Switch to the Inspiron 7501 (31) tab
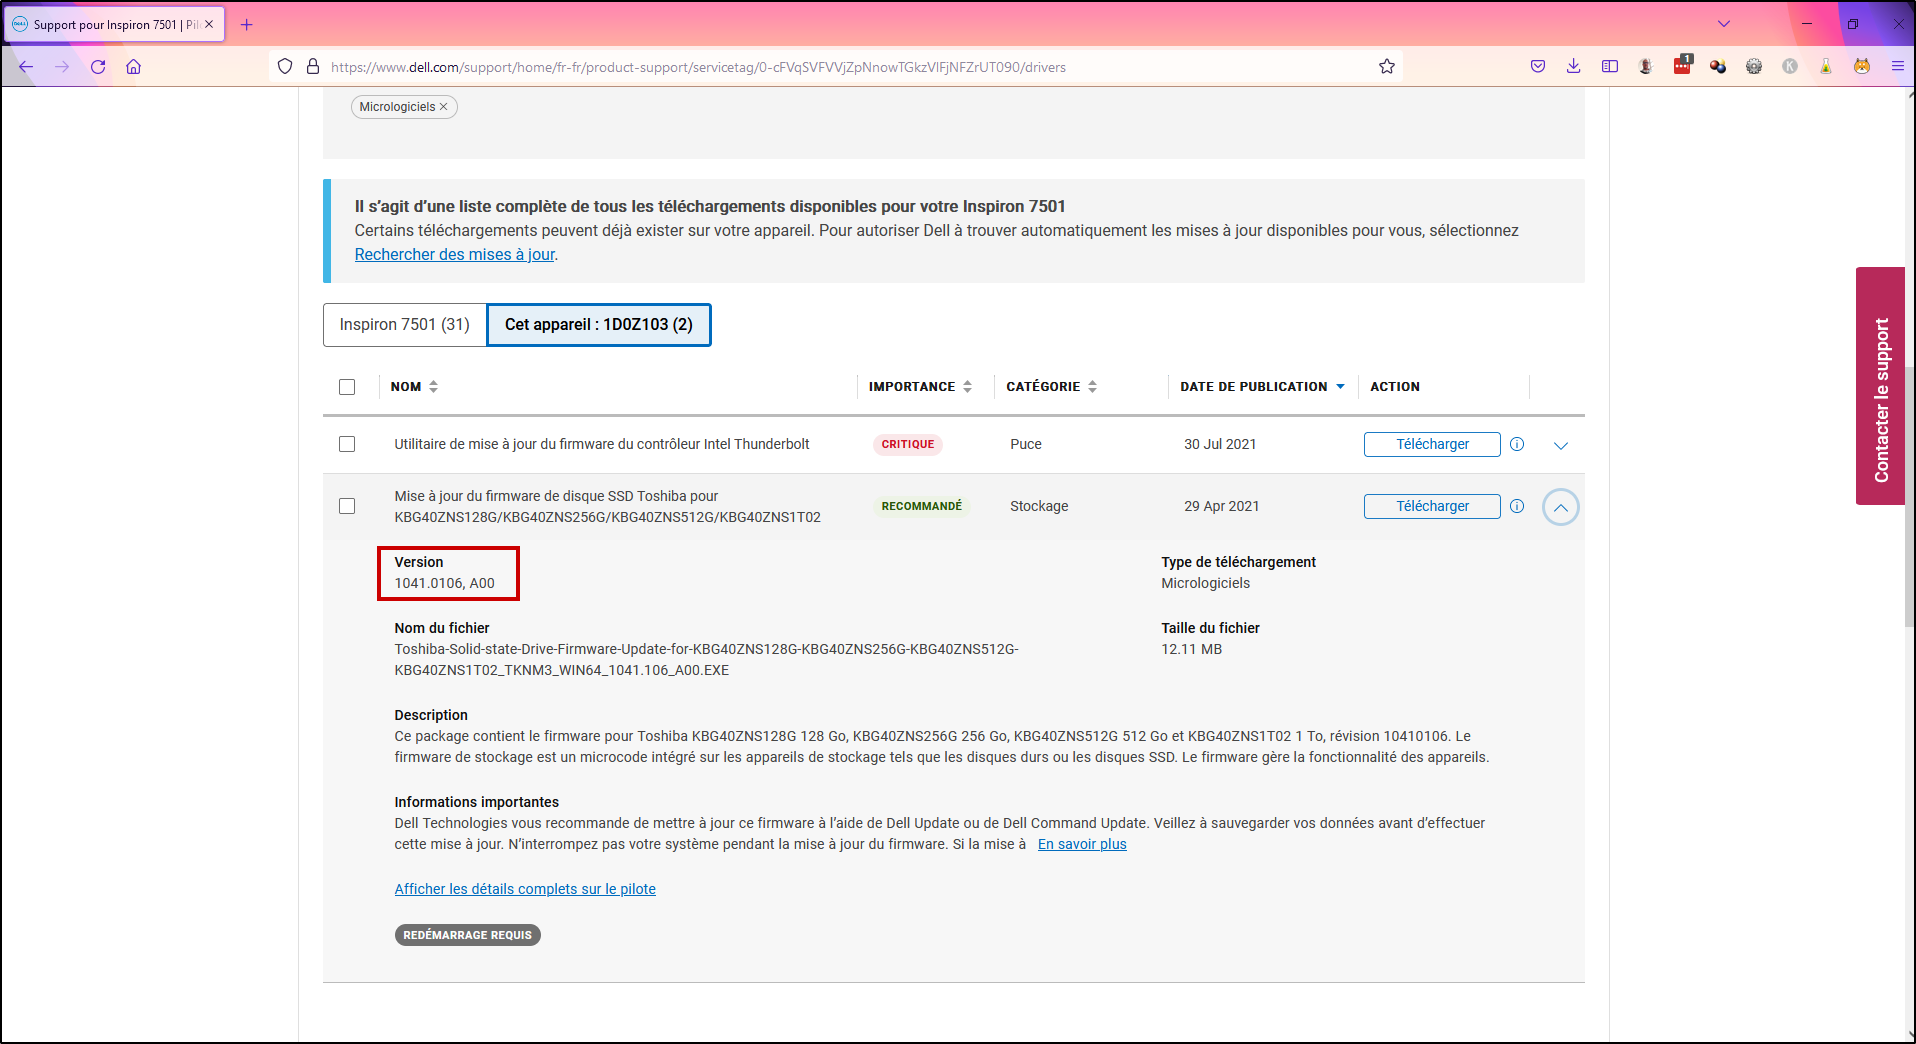 405,325
